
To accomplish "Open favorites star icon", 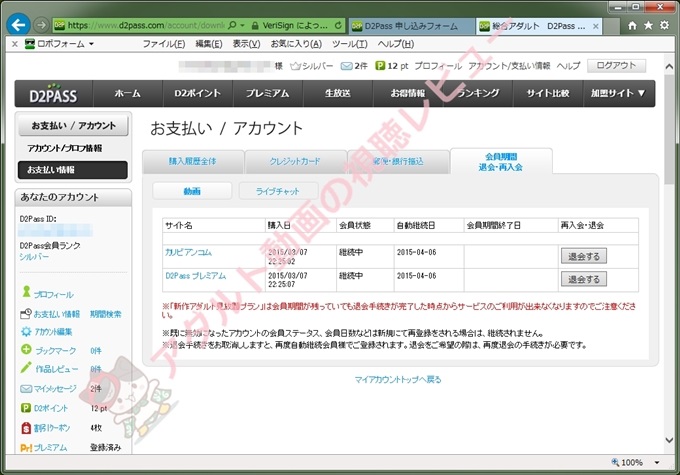I will click(x=648, y=25).
